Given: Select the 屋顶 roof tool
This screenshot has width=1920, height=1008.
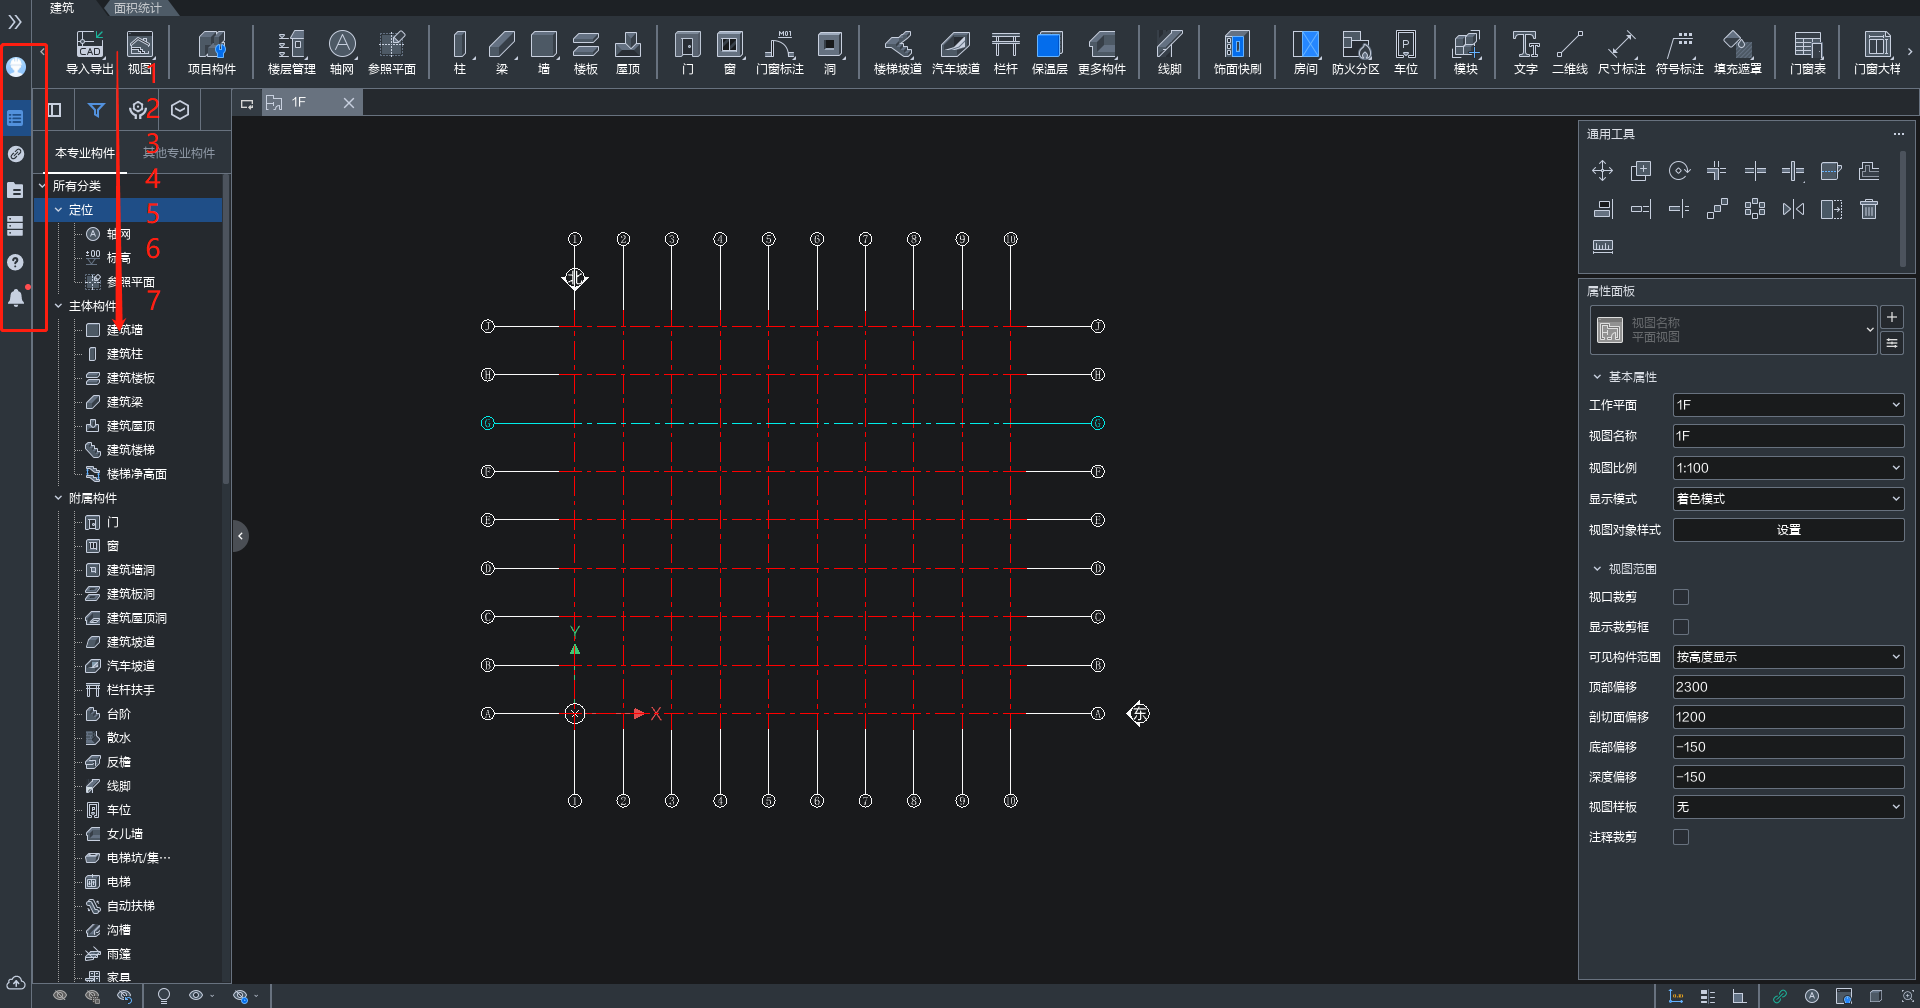Looking at the screenshot, I should [628, 52].
